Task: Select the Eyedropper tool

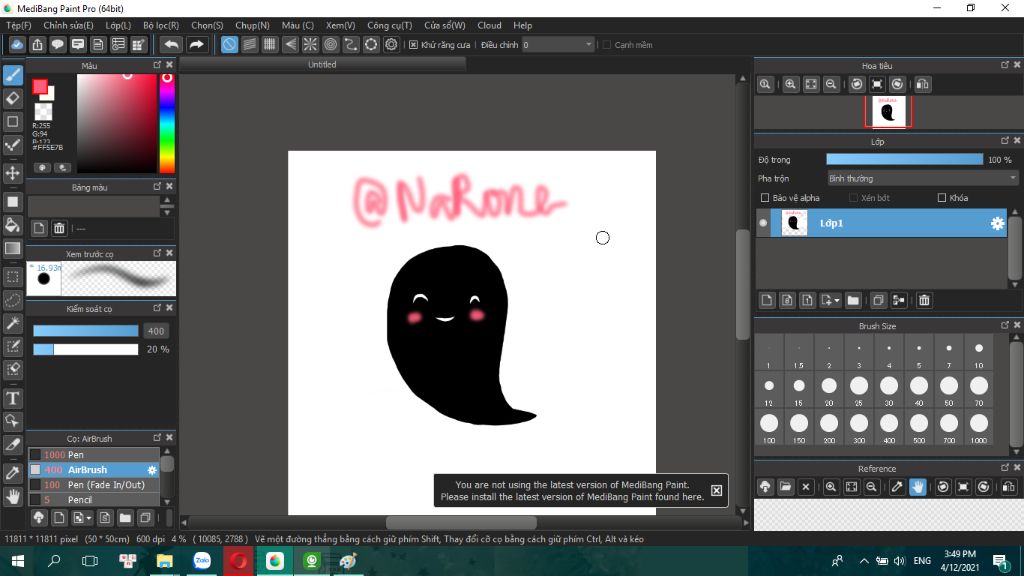Action: click(12, 473)
